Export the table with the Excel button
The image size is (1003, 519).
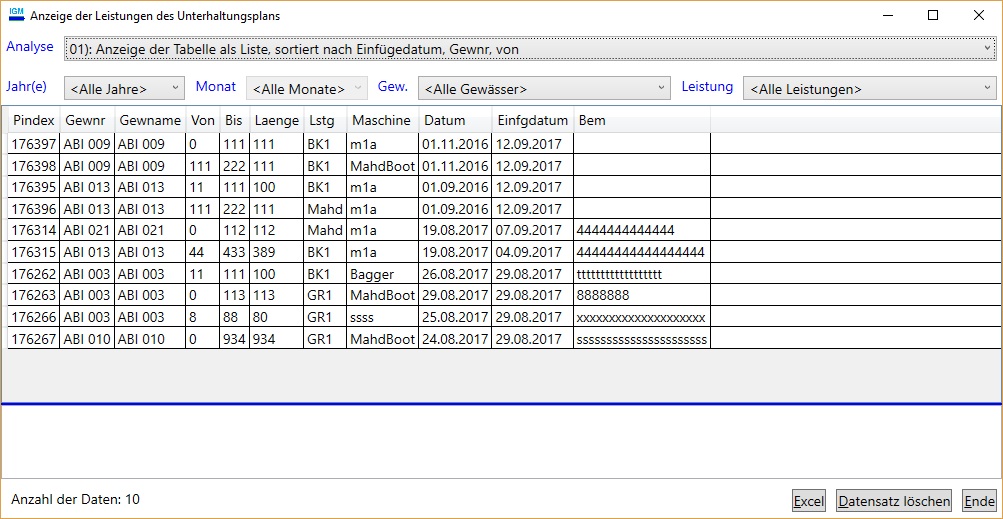pos(808,501)
